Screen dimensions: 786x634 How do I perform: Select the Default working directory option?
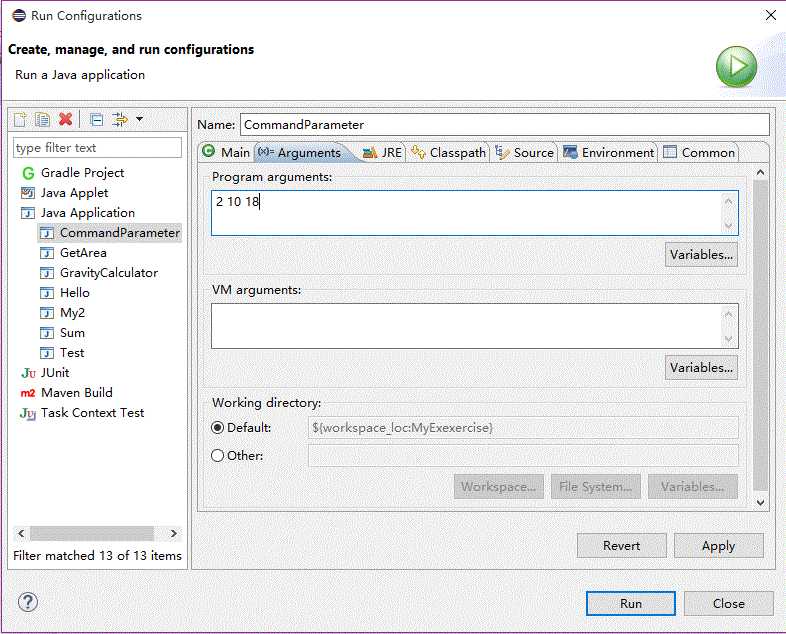tap(218, 428)
